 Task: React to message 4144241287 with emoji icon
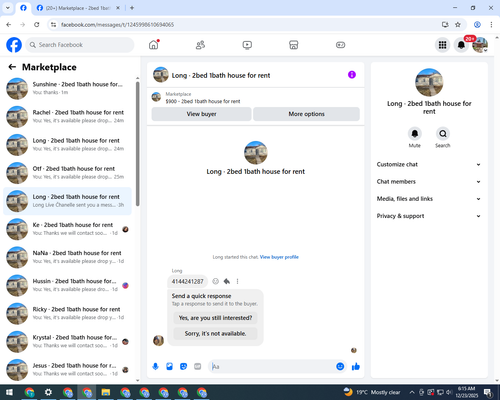click(x=216, y=281)
